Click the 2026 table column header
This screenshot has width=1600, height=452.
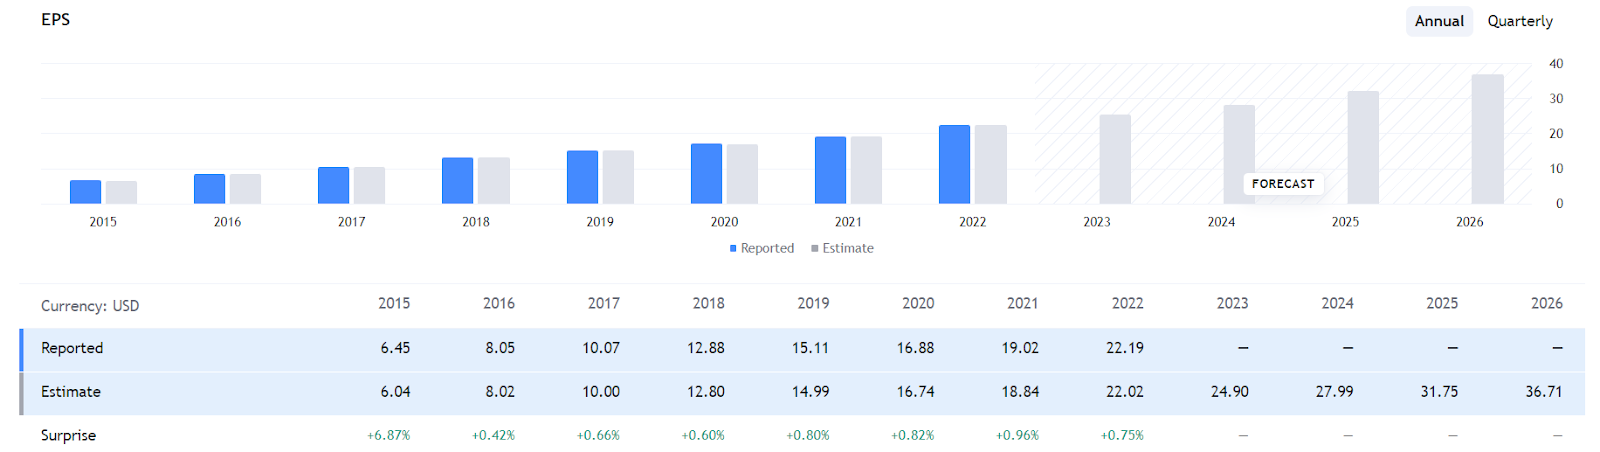coord(1546,303)
